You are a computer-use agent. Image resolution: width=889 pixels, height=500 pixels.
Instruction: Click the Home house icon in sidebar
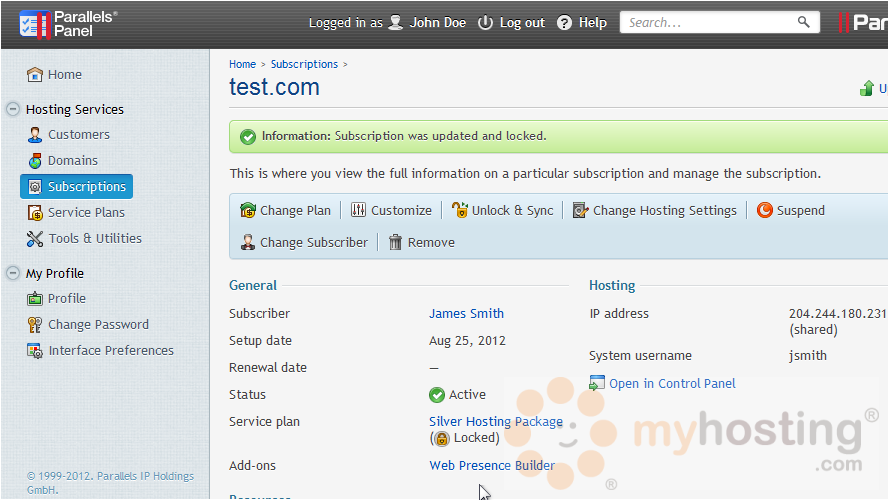tap(35, 74)
